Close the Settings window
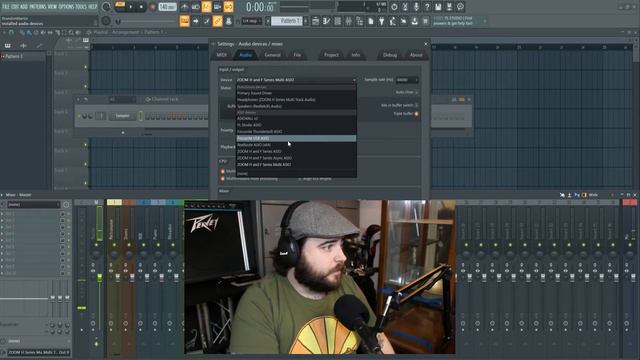This screenshot has height=360, width=640. coord(426,44)
